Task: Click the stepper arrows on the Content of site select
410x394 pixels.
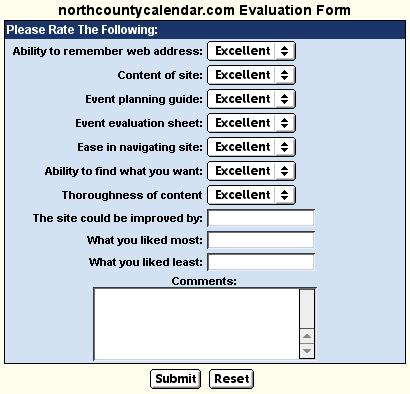Action: click(x=284, y=75)
